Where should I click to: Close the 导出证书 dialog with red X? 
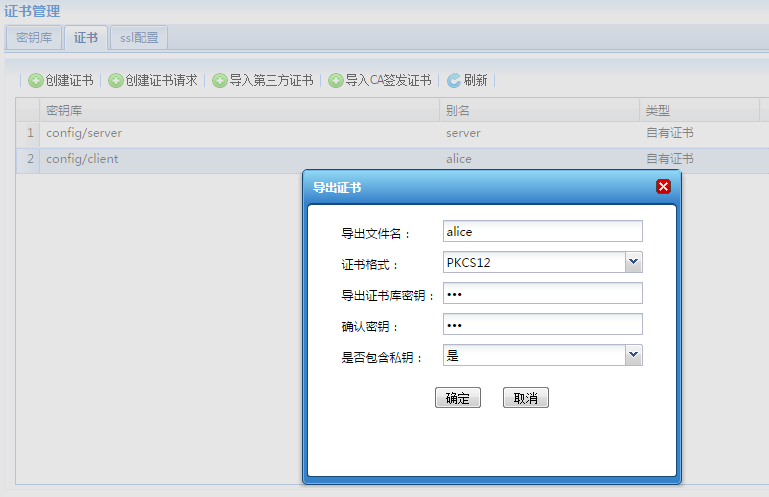tap(663, 186)
